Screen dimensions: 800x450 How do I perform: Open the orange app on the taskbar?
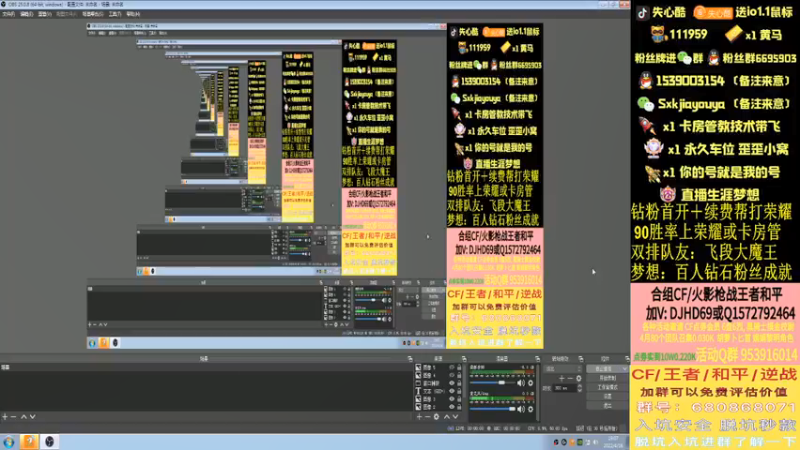pos(29,442)
